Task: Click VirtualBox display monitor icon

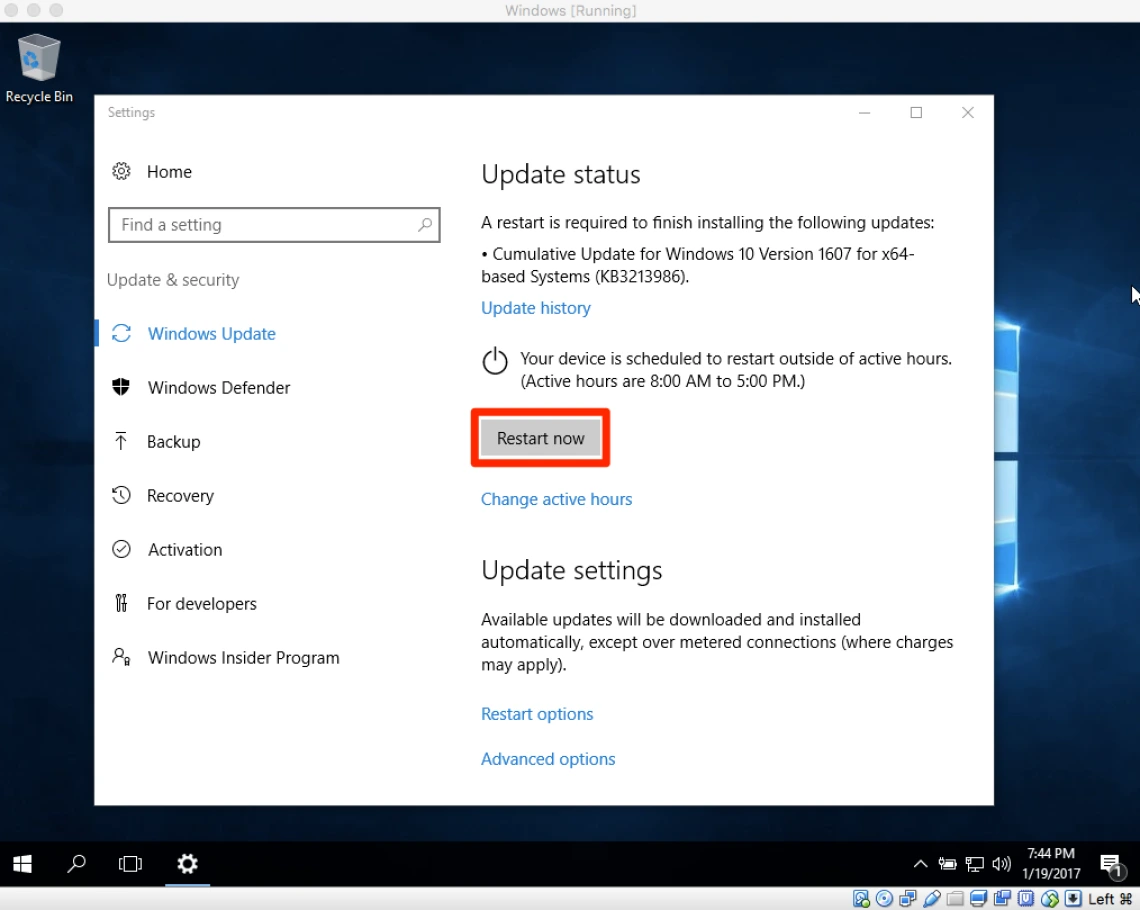Action: 979,899
